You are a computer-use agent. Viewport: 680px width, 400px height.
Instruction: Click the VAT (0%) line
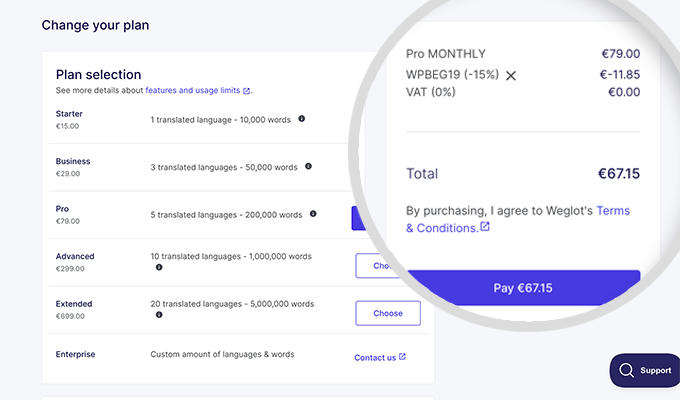[523, 92]
